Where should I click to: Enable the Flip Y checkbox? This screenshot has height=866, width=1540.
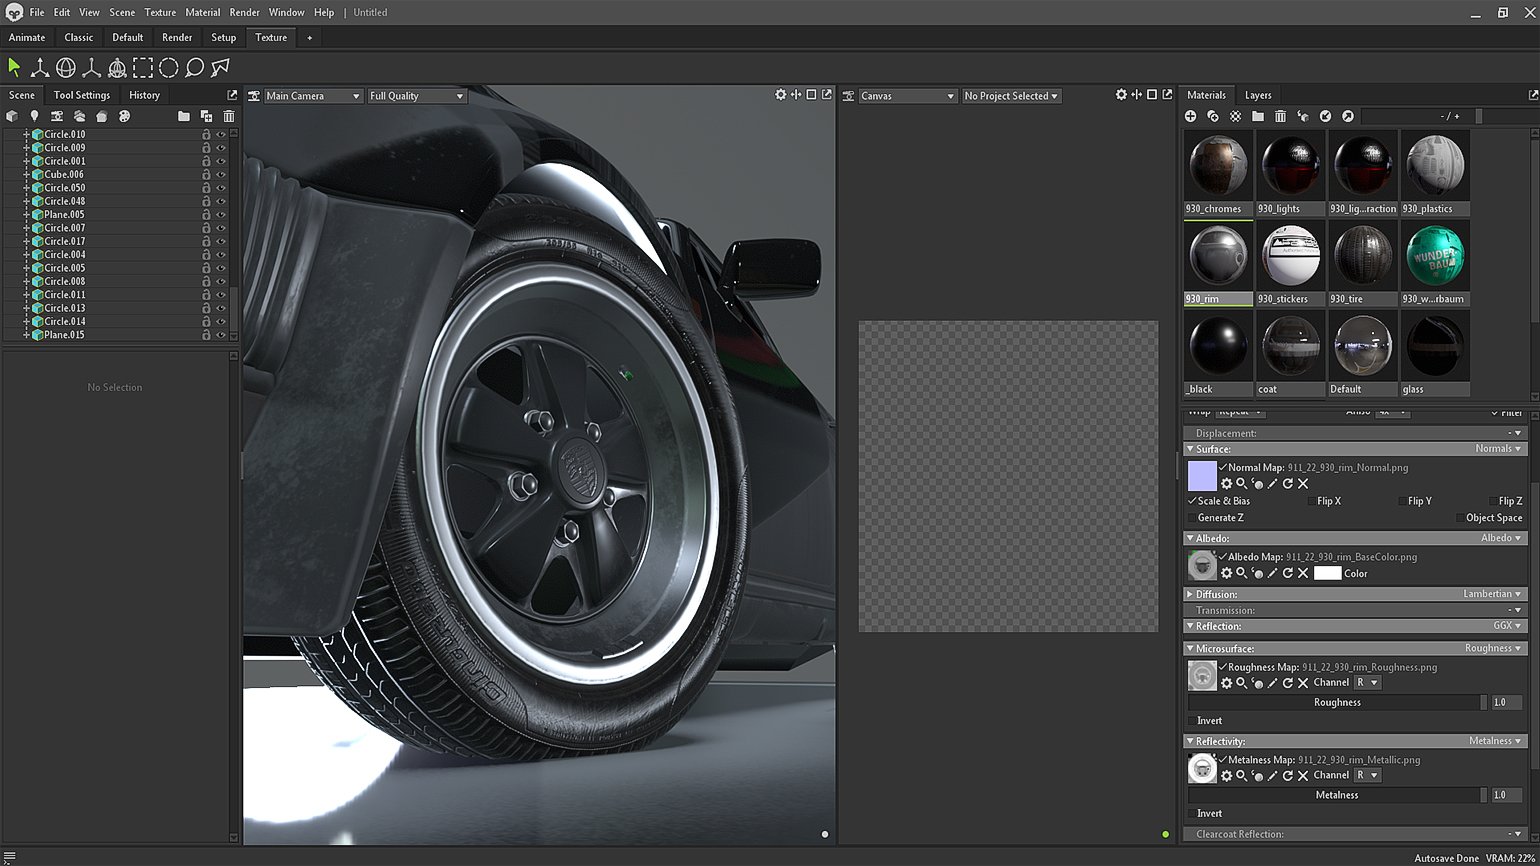click(x=1402, y=501)
